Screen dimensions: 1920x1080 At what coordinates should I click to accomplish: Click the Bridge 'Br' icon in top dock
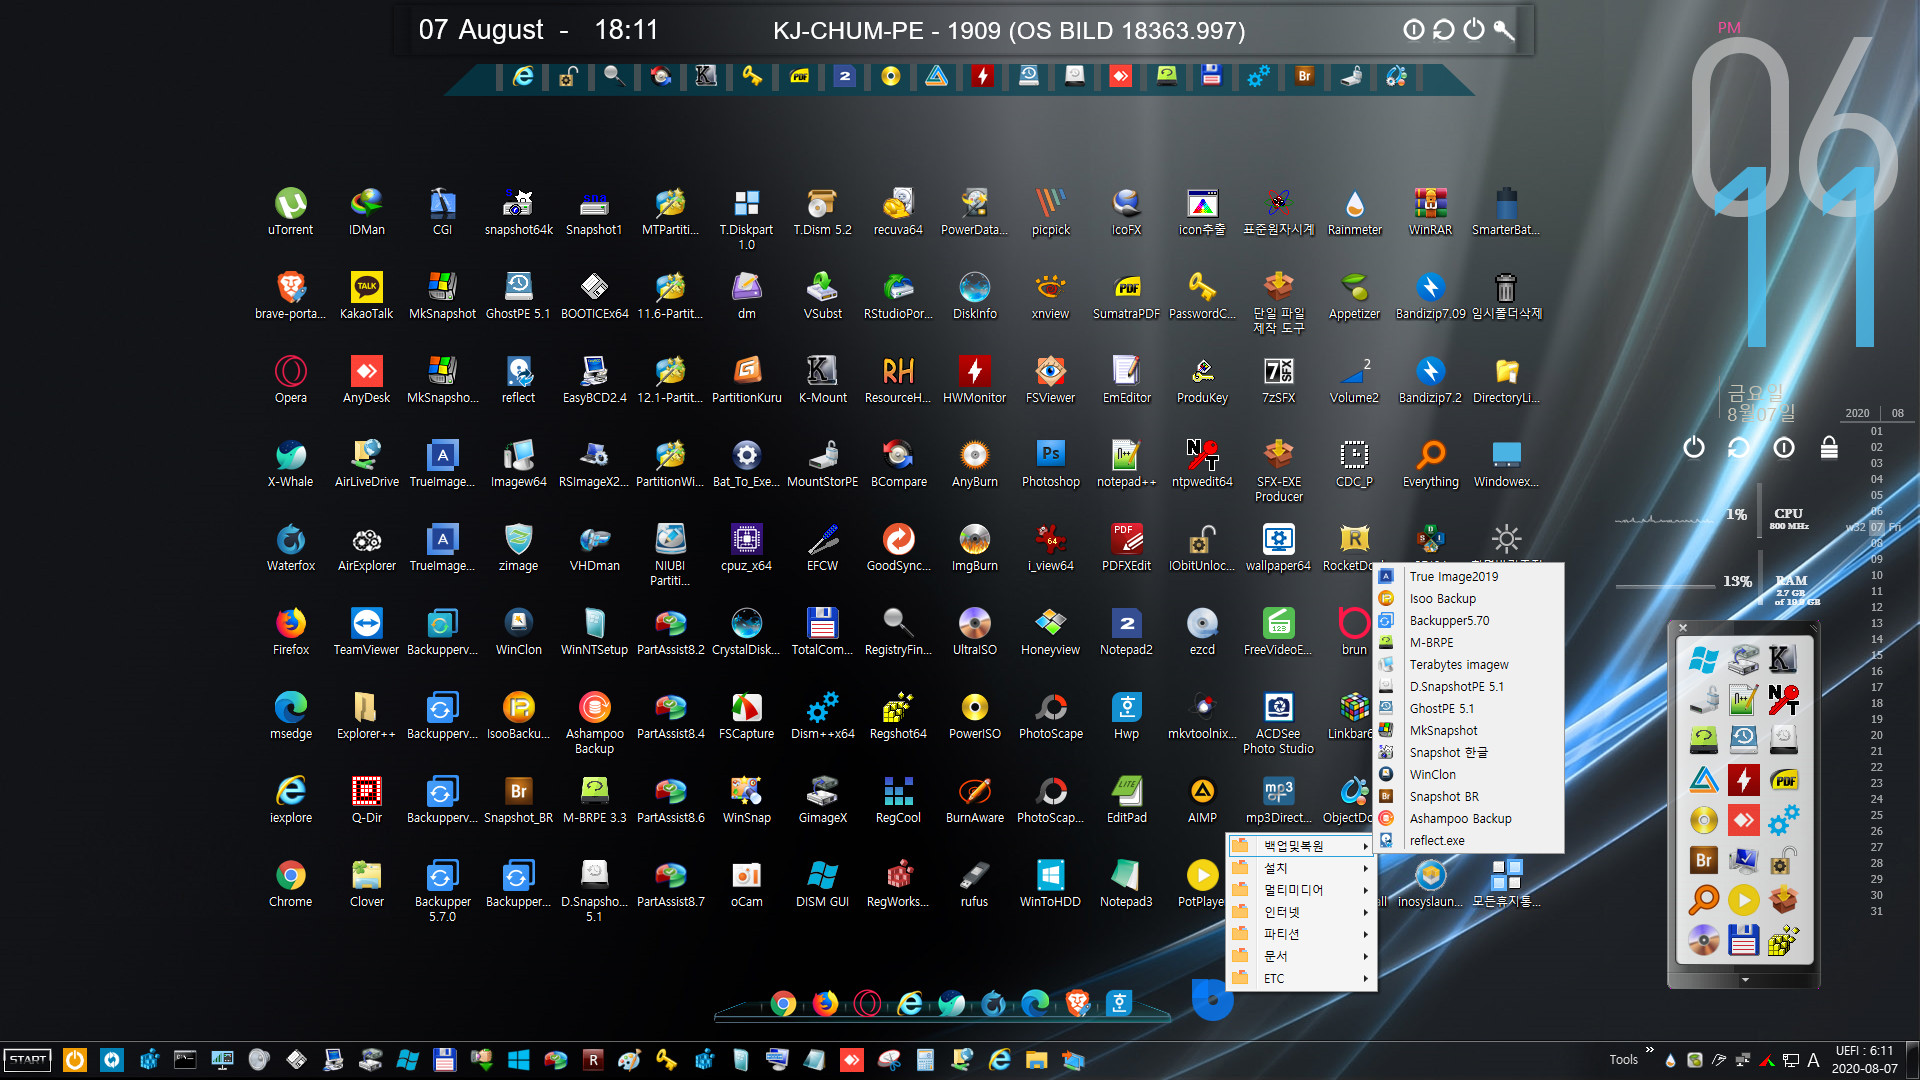coord(1304,76)
